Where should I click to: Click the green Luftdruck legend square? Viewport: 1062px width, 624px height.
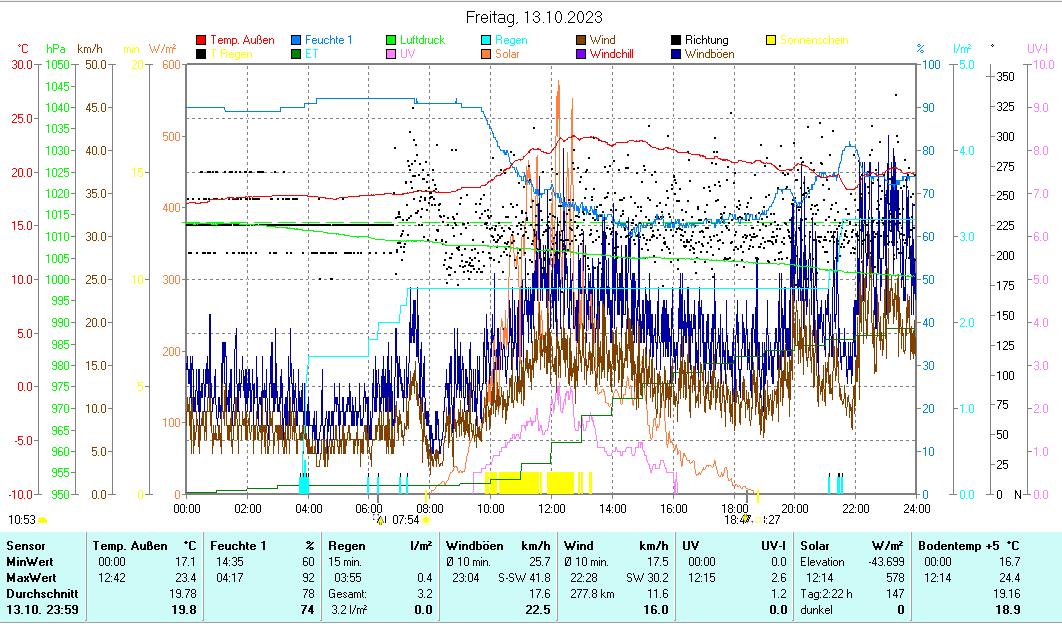392,41
